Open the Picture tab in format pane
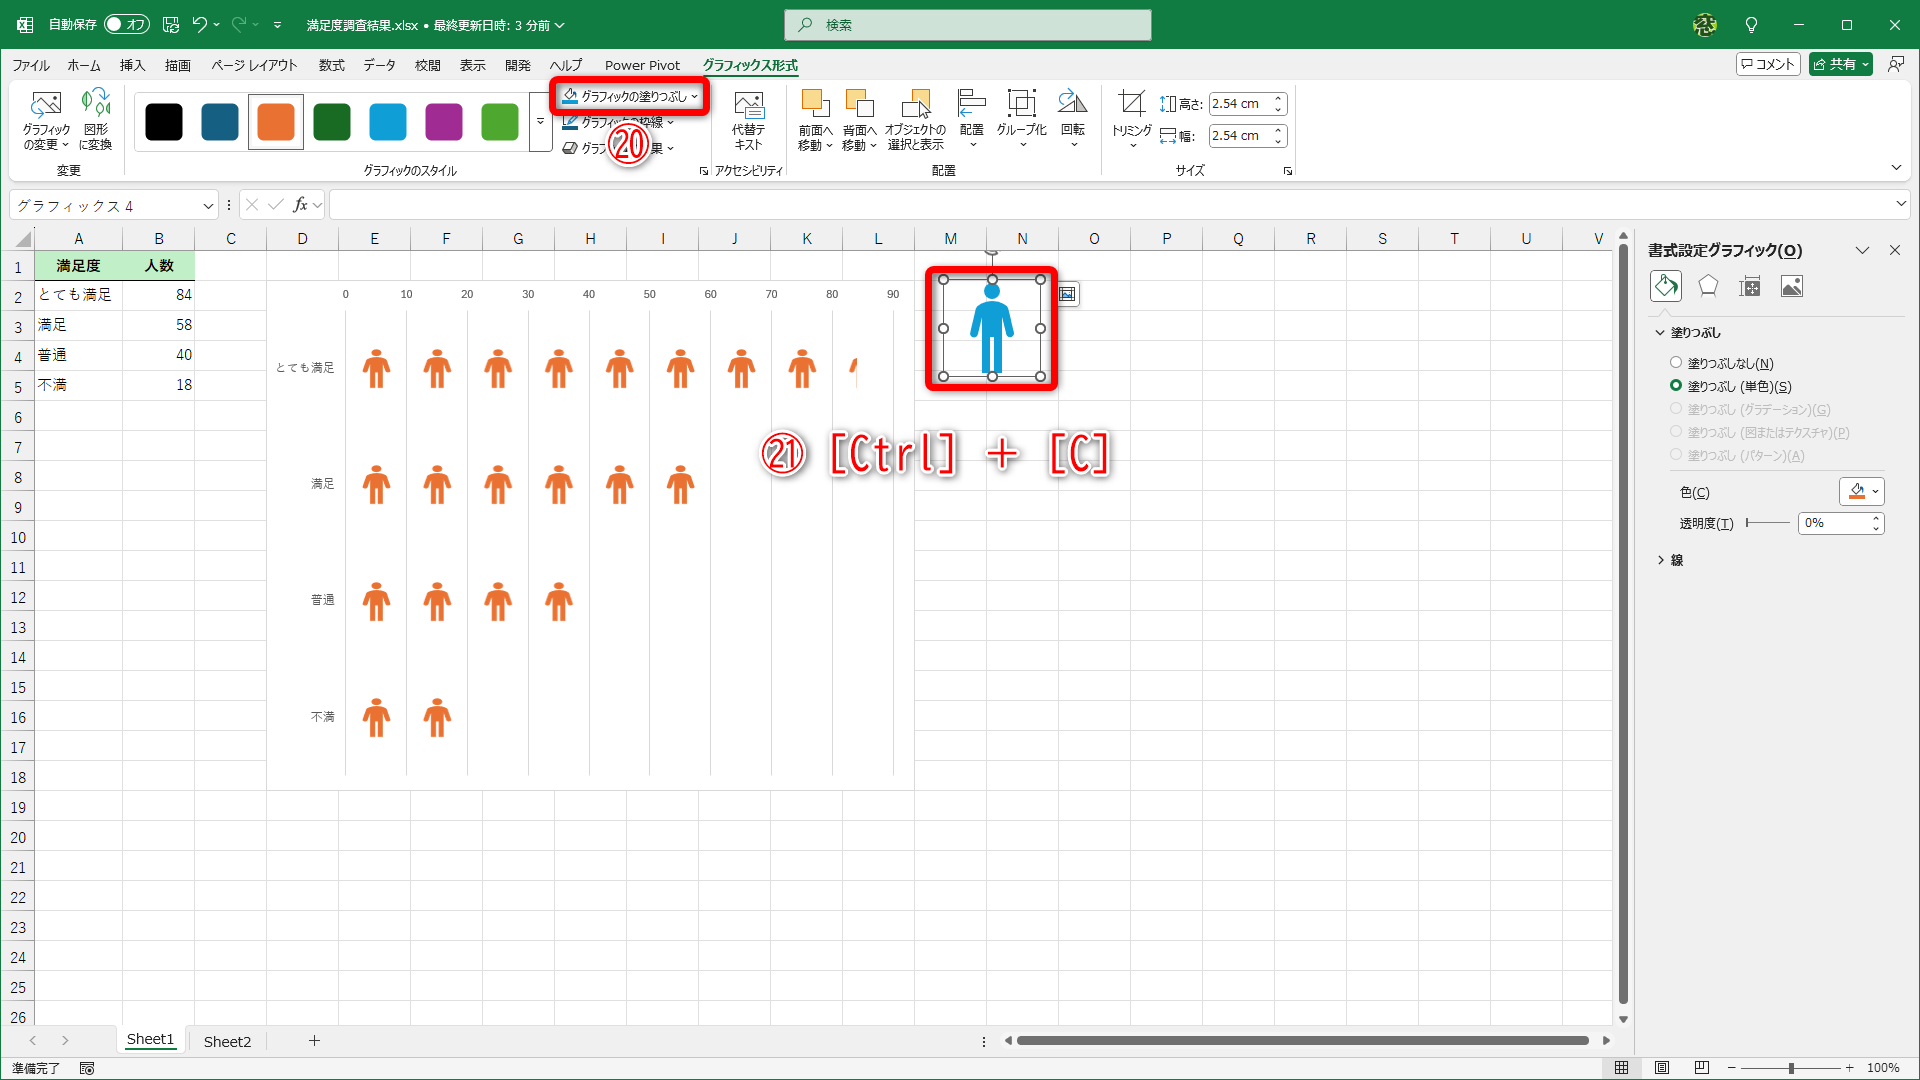This screenshot has width=1920, height=1080. coord(1792,287)
